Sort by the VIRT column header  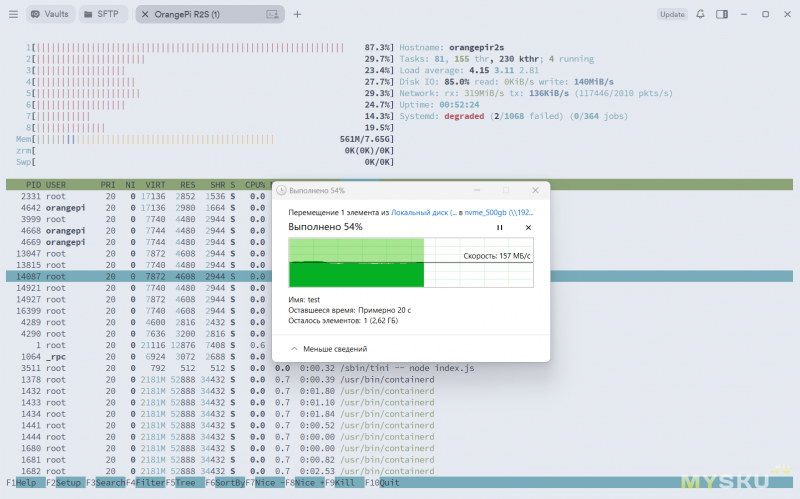tap(155, 185)
